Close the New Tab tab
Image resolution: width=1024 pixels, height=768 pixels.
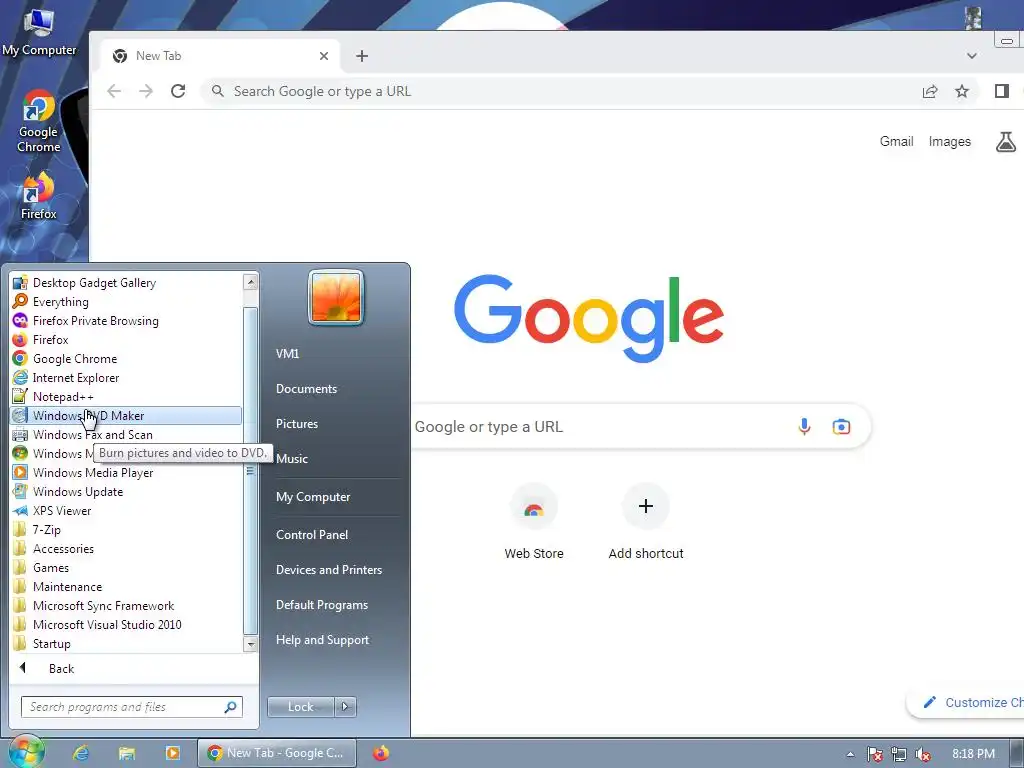click(x=323, y=56)
